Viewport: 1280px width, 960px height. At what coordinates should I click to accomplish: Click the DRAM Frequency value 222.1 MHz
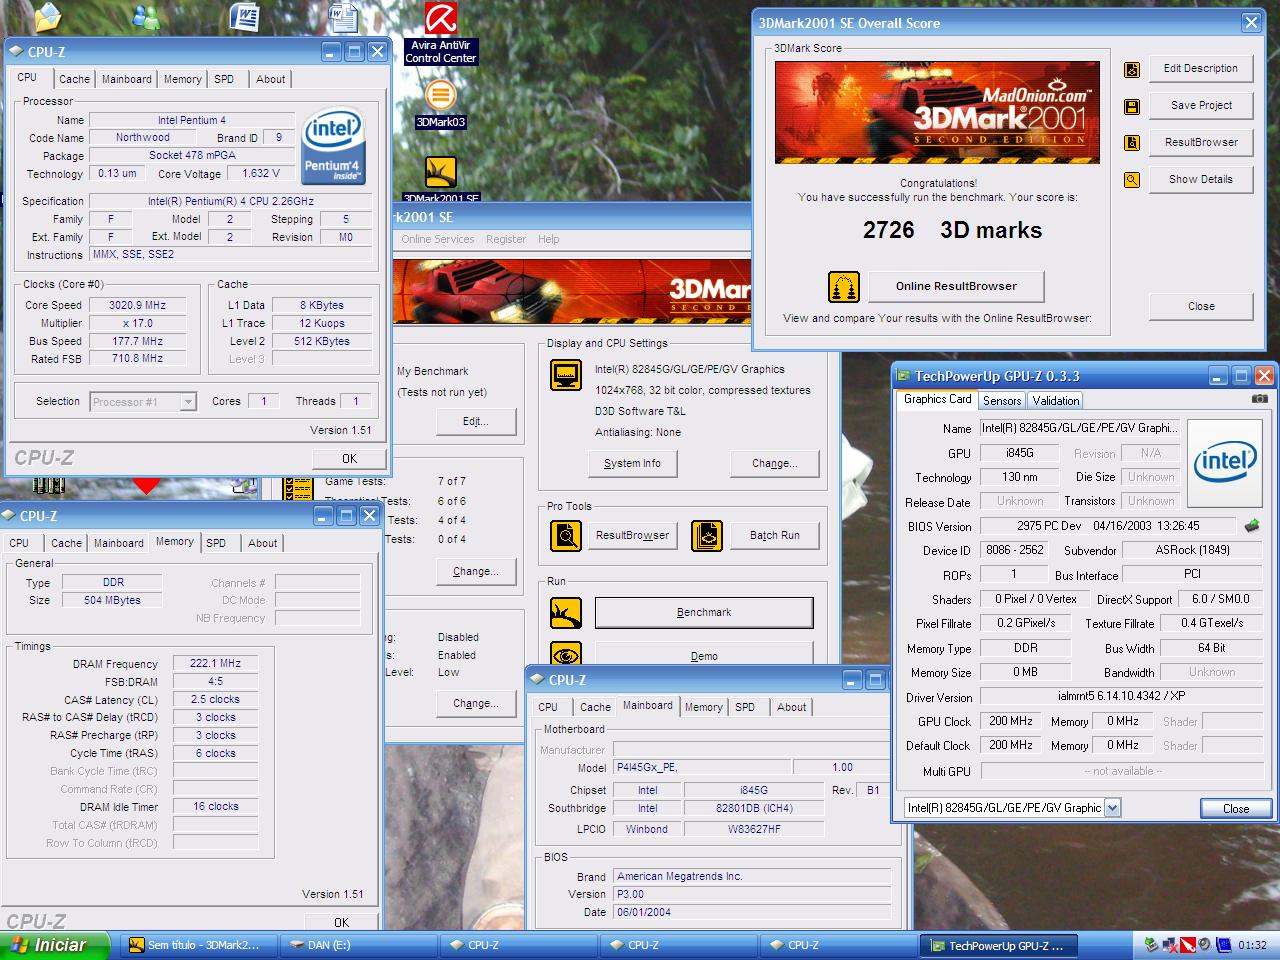tap(216, 663)
